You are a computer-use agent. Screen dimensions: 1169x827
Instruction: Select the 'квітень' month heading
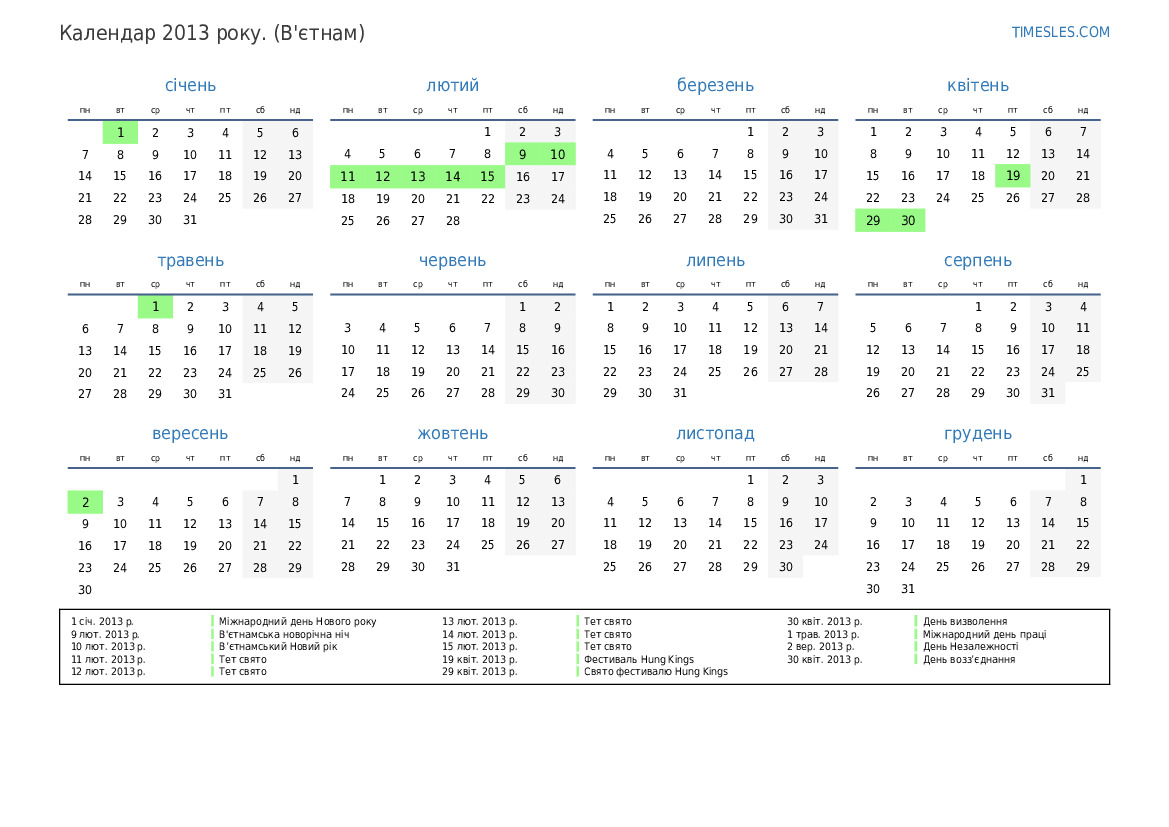click(x=977, y=85)
